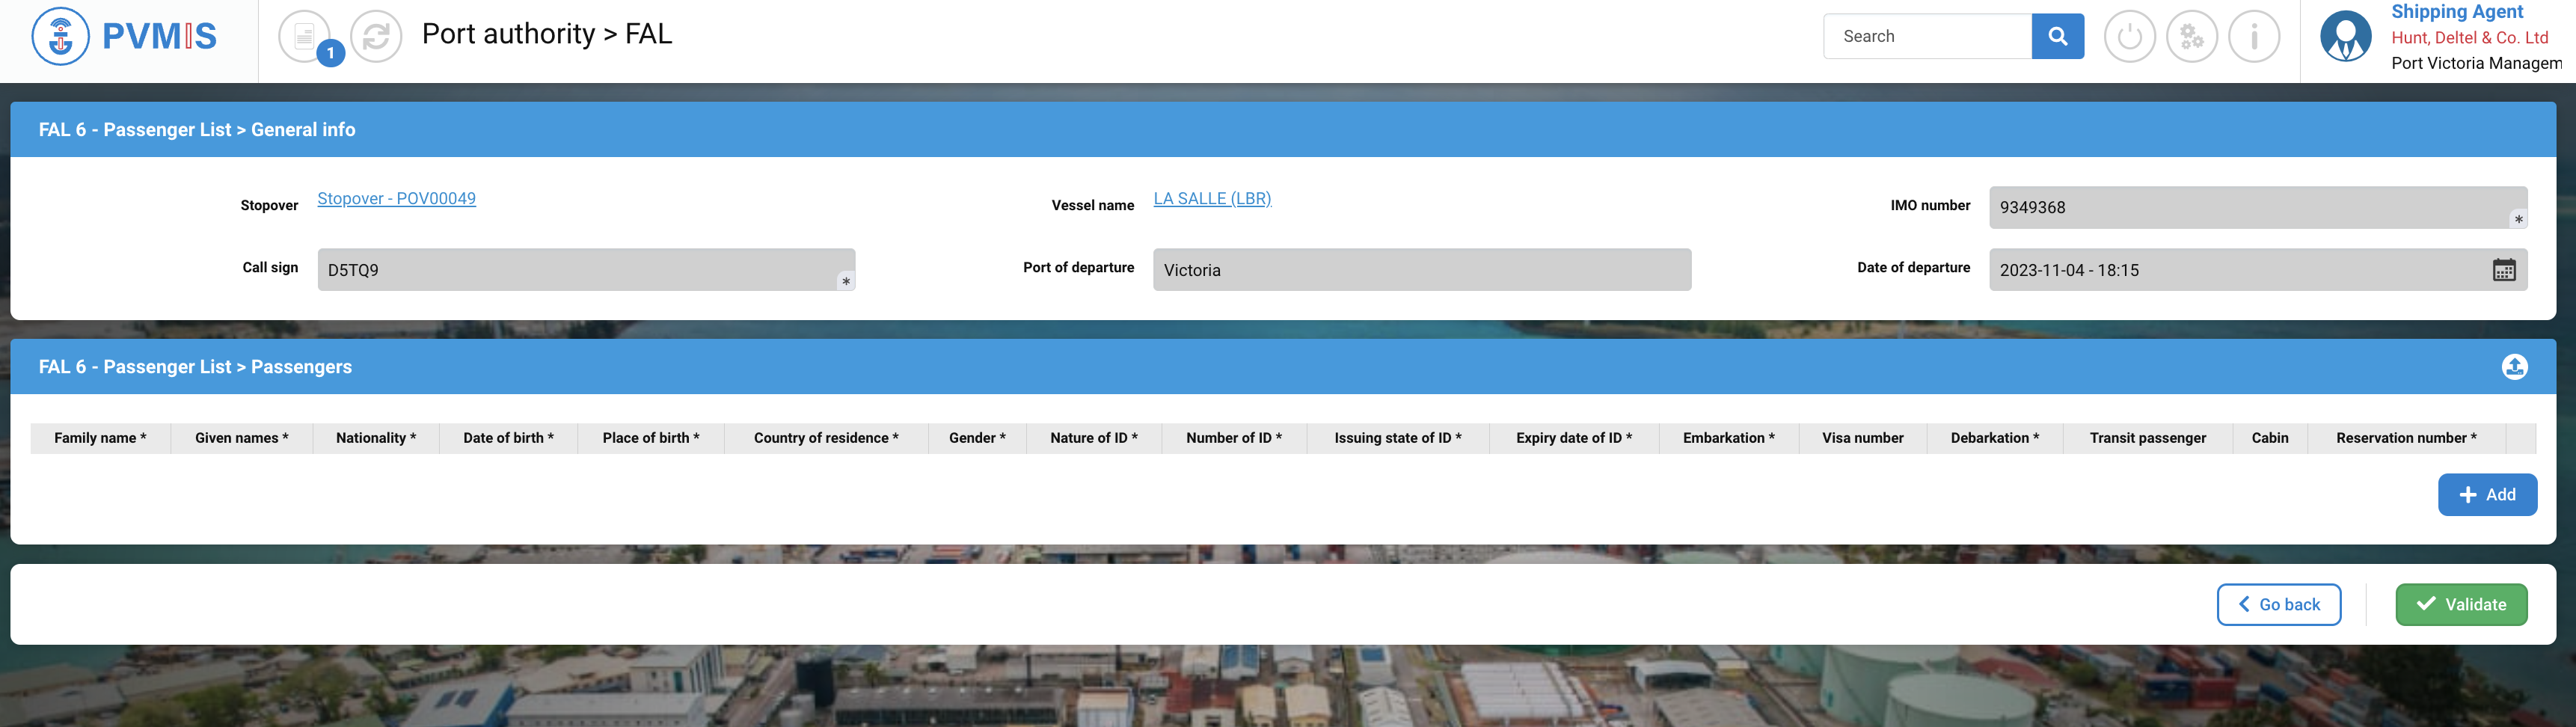Click the information icon
2576x727 pixels.
pos(2254,37)
